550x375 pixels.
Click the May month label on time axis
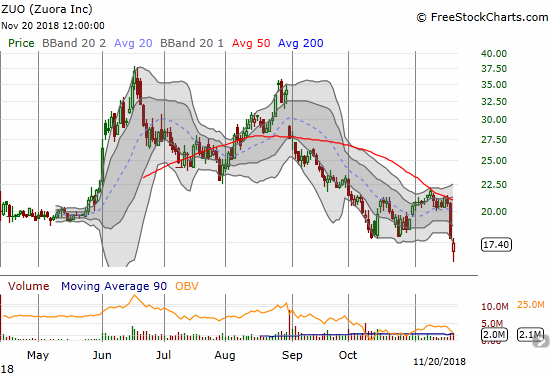38,355
